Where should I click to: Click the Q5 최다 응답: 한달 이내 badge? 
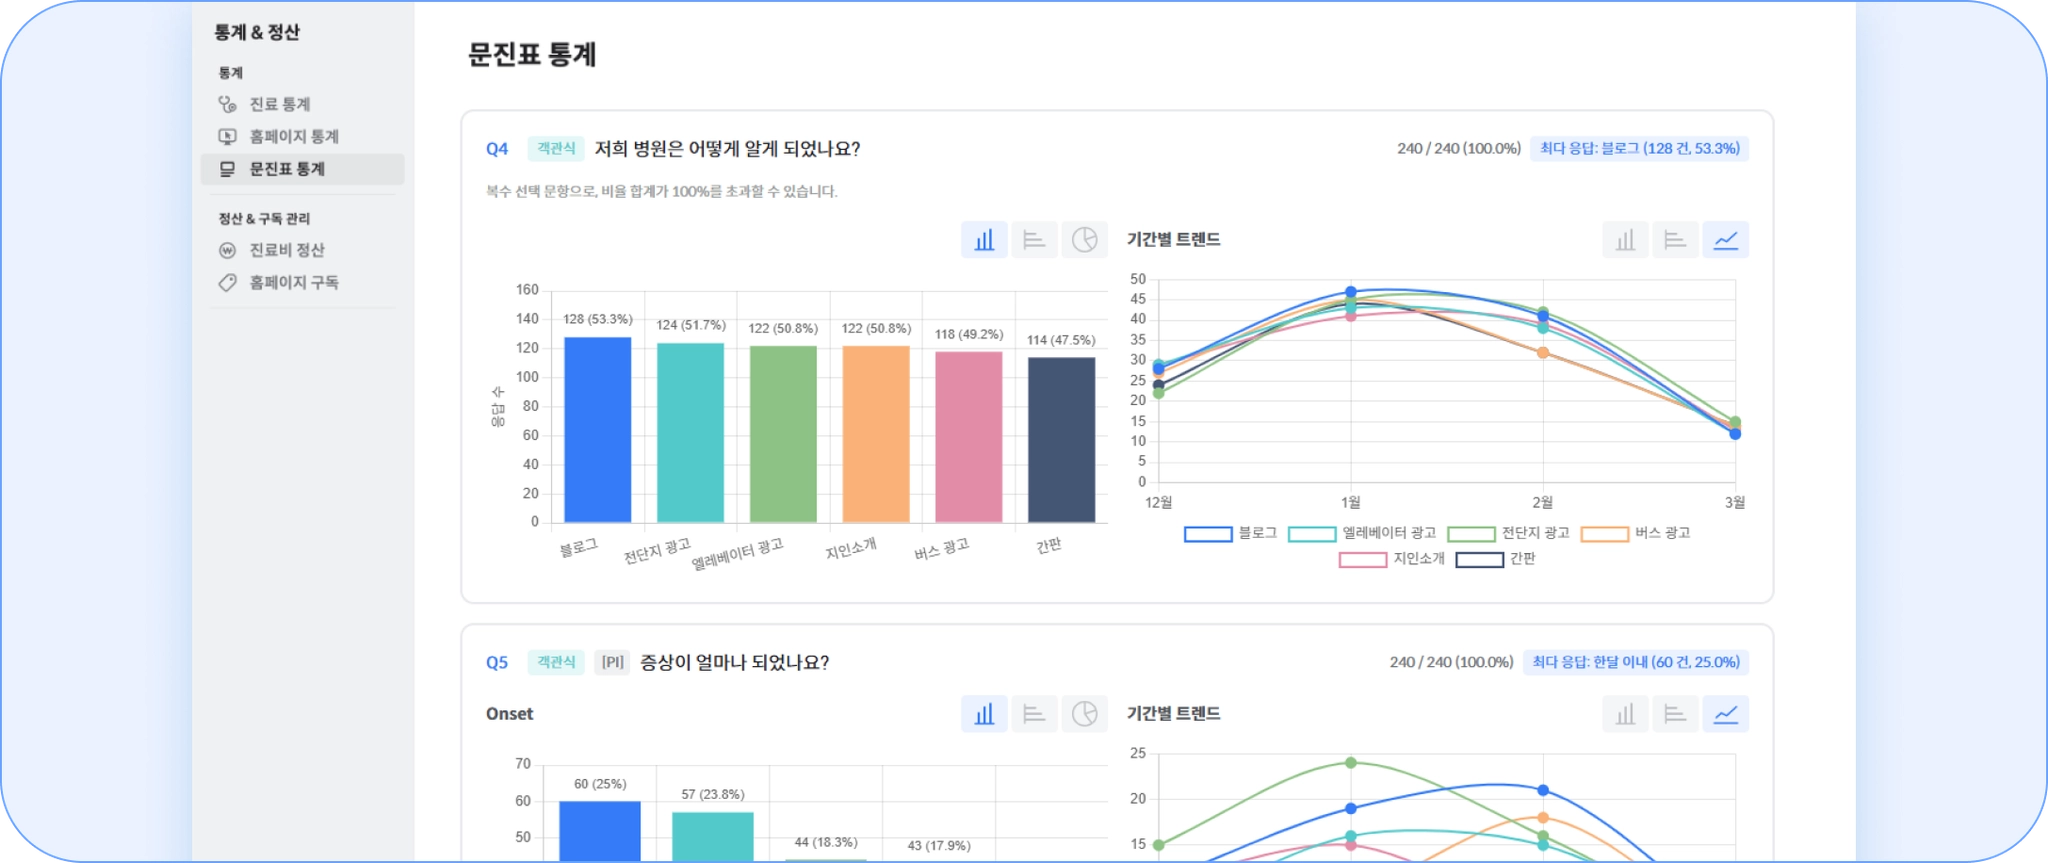(x=1636, y=662)
